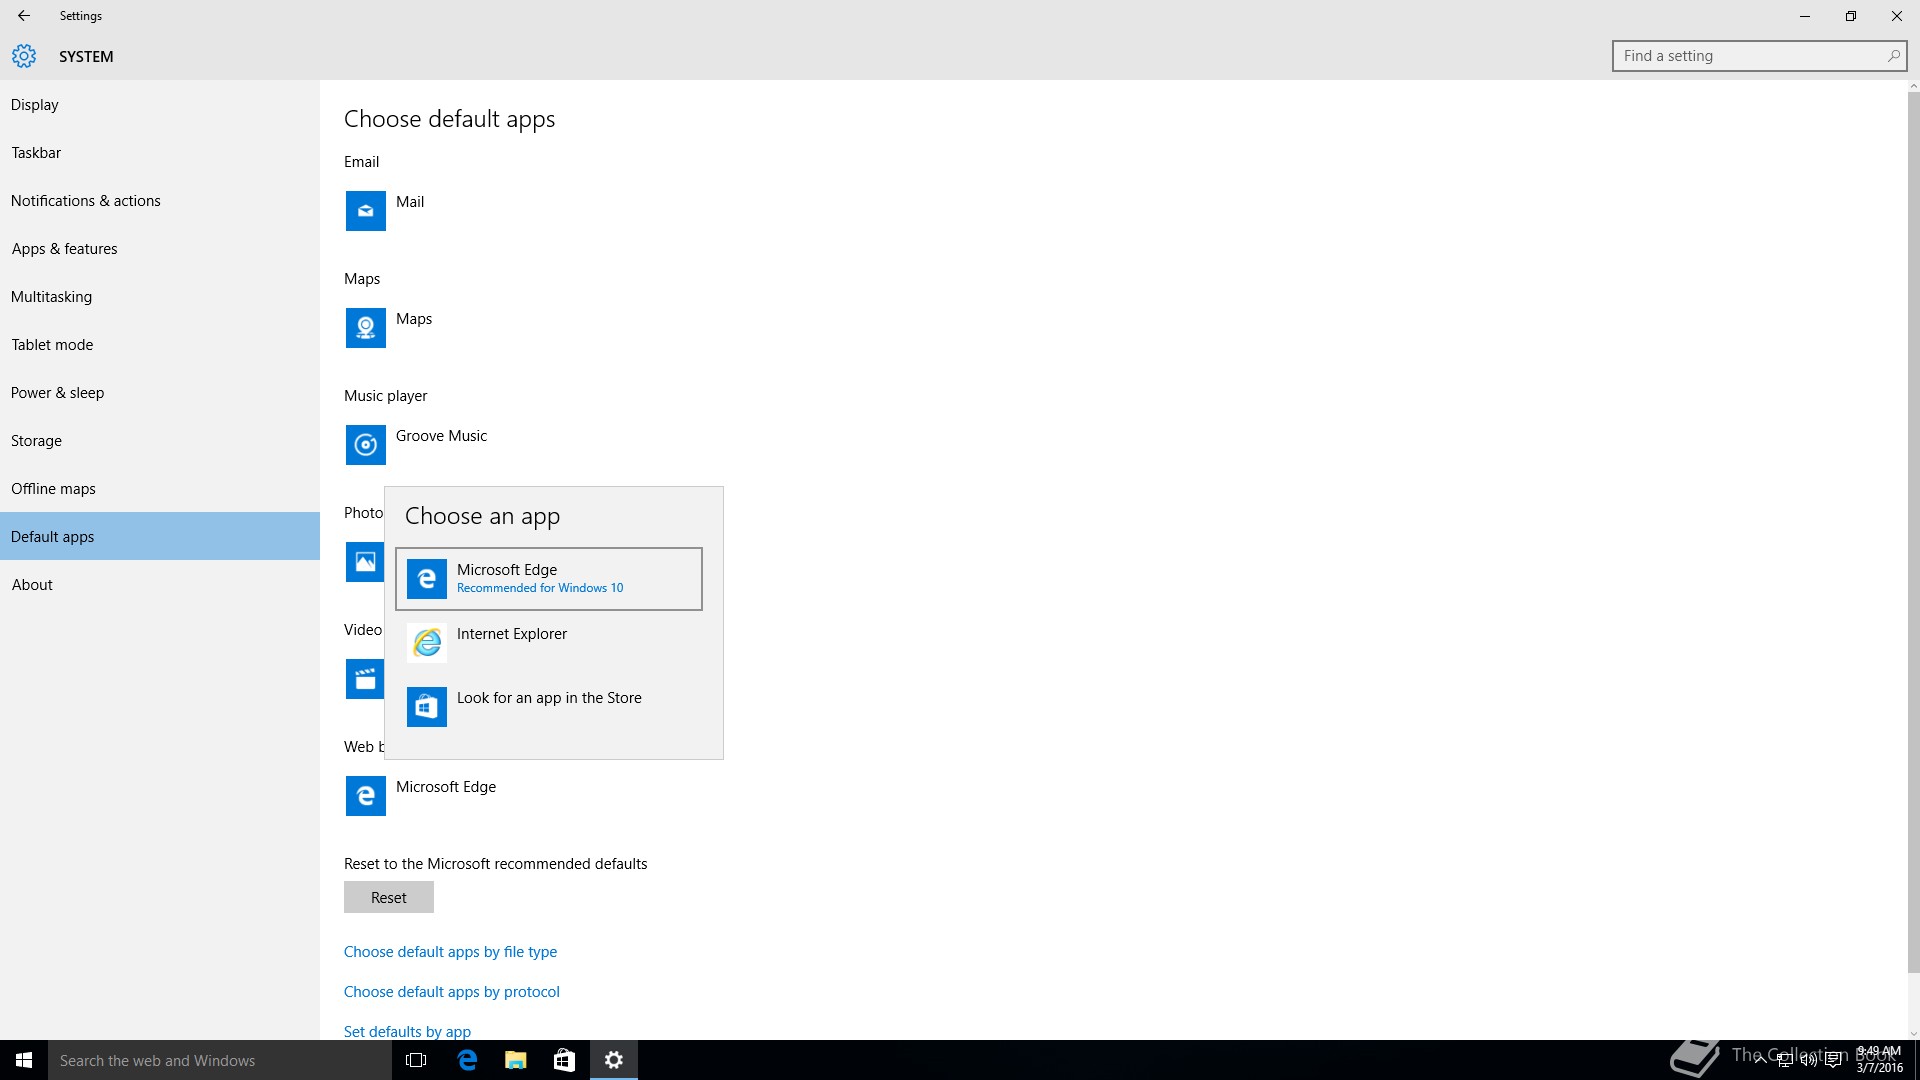Click the Maps default app label
Viewport: 1920px width, 1080px height.
pyautogui.click(x=414, y=319)
